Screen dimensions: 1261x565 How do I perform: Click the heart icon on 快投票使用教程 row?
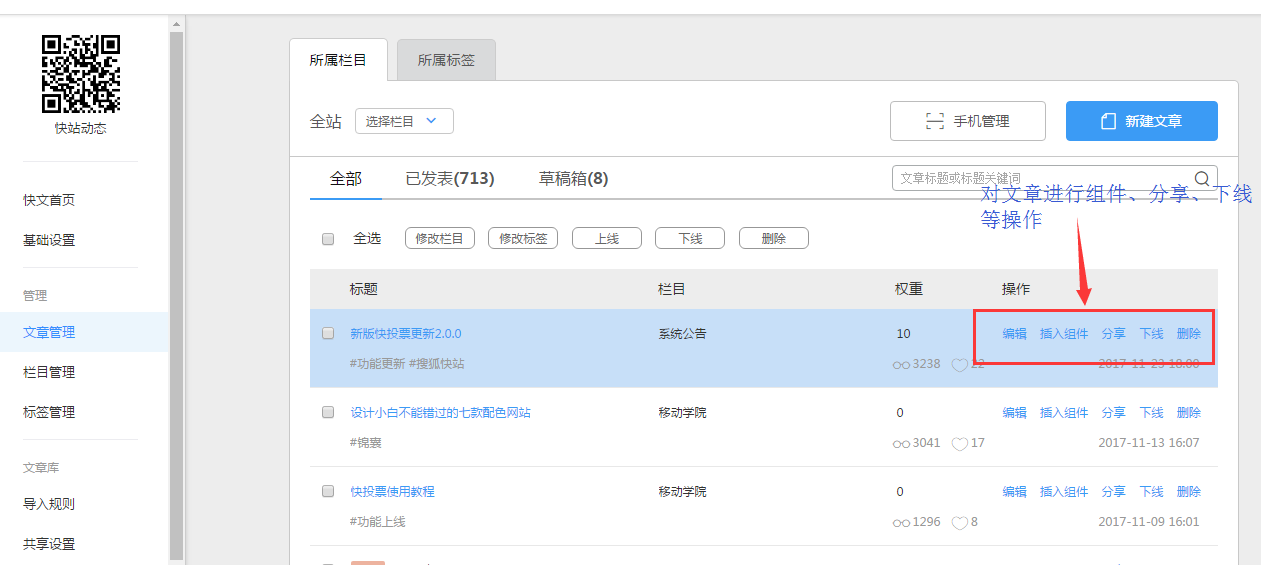coord(959,522)
